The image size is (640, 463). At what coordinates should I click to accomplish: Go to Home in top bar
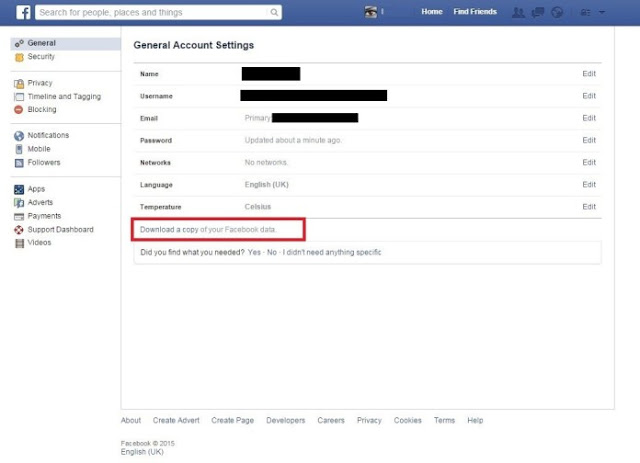point(432,12)
